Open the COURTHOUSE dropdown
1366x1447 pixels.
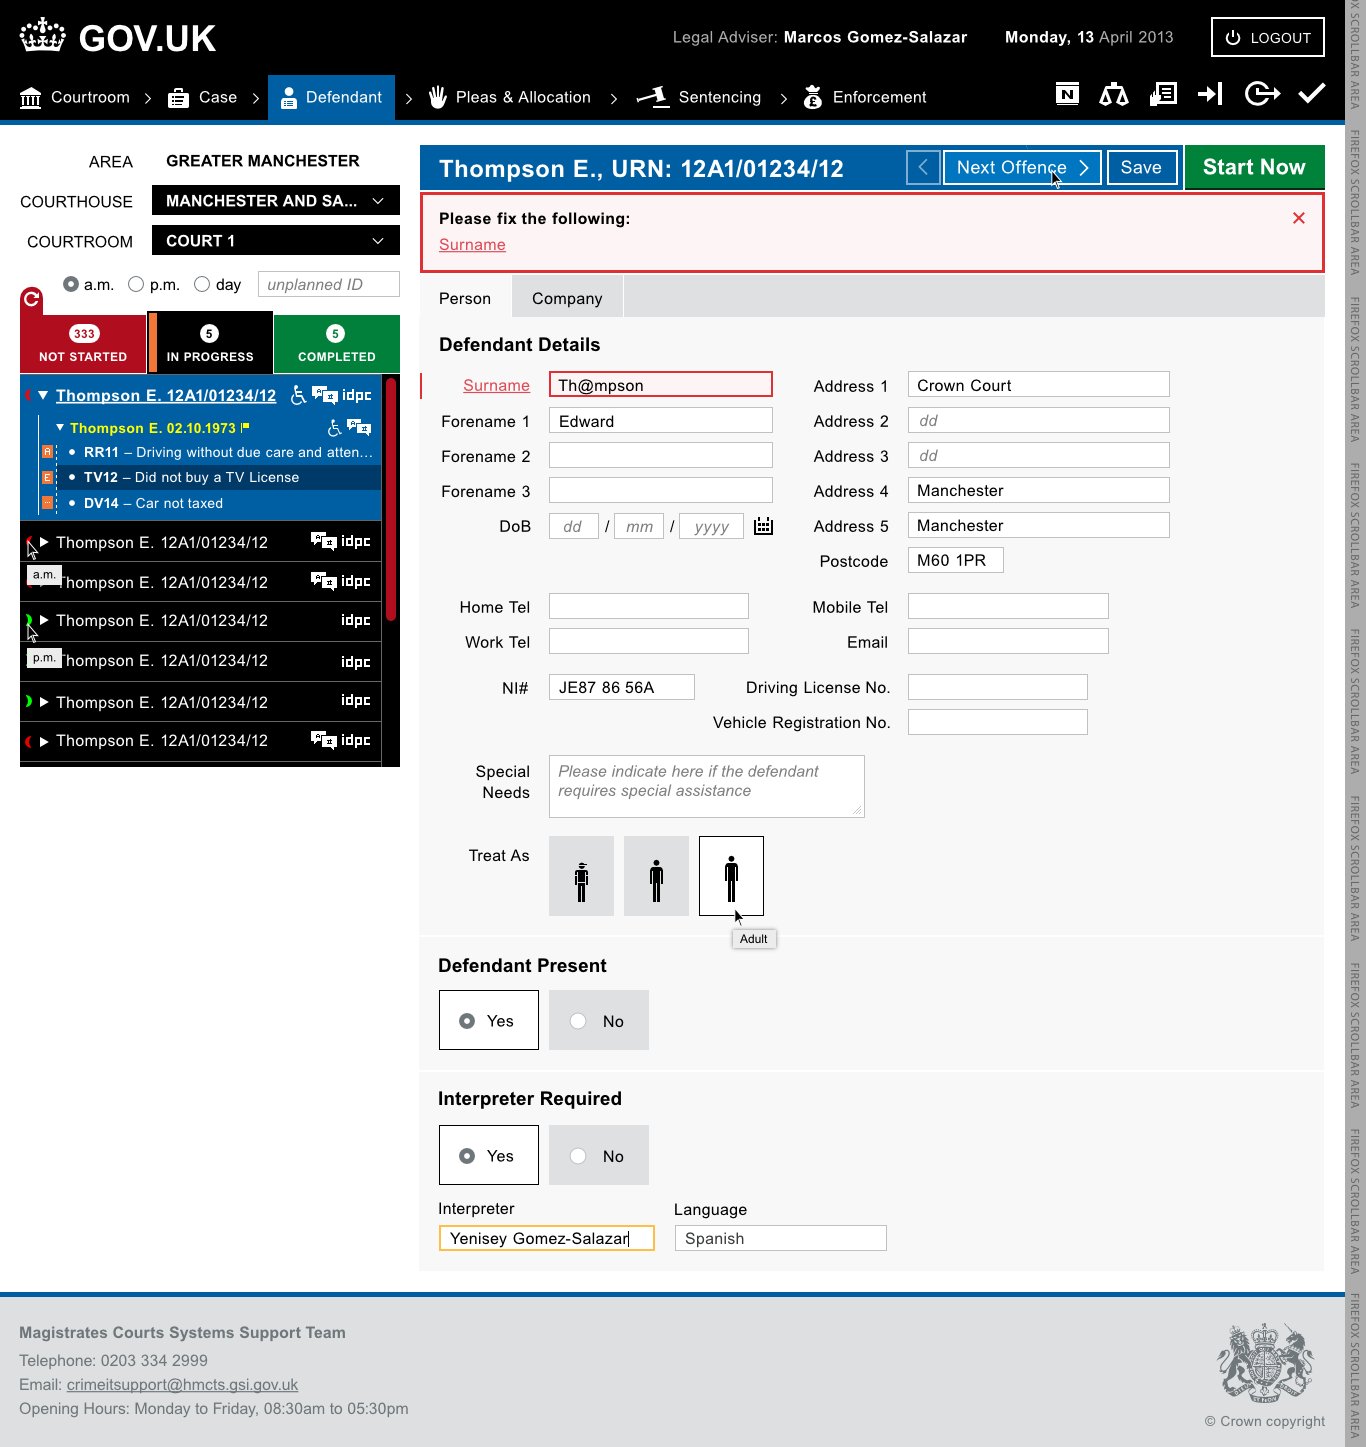pos(275,200)
